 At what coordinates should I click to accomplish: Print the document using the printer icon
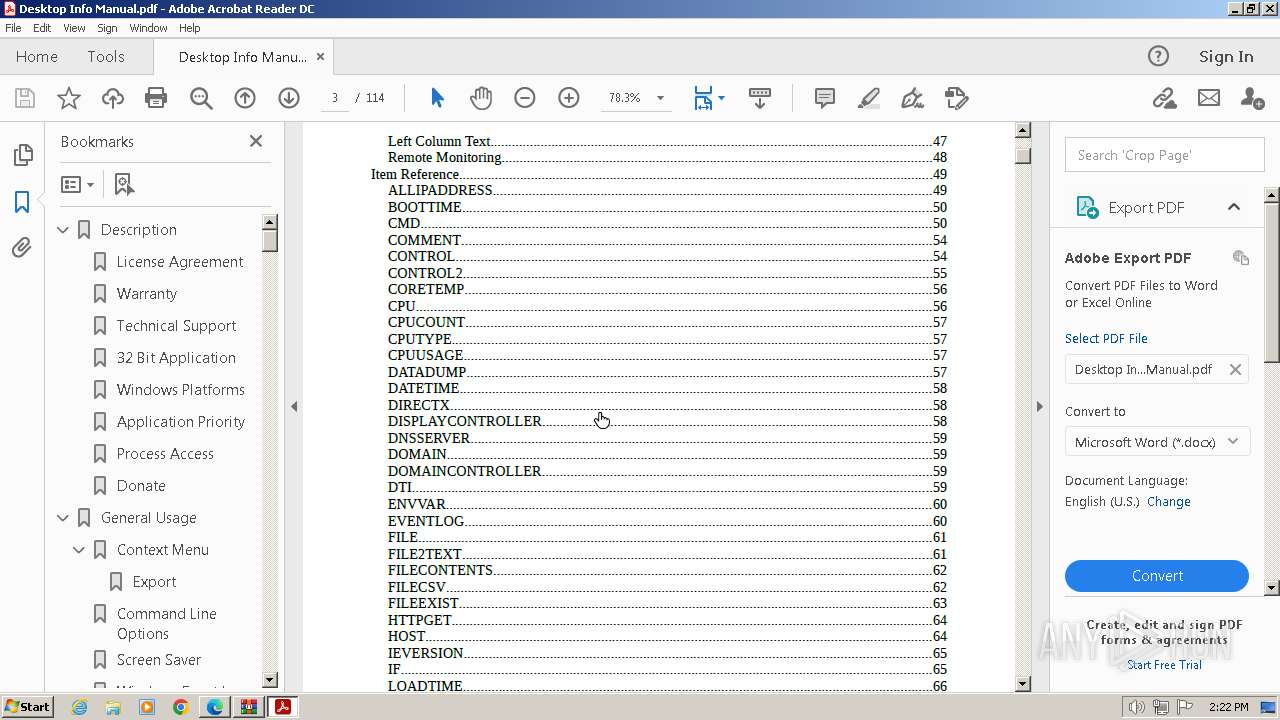coord(156,98)
